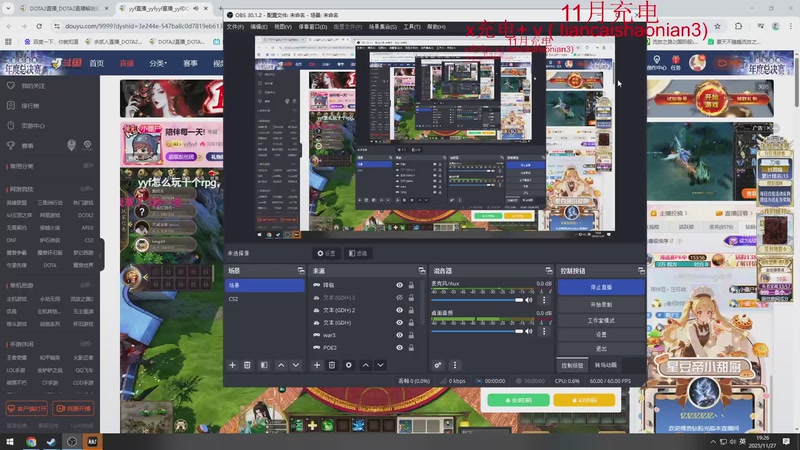This screenshot has width=800, height=450.
Task: Open 工具(T) menu in OBS
Action: tap(412, 27)
